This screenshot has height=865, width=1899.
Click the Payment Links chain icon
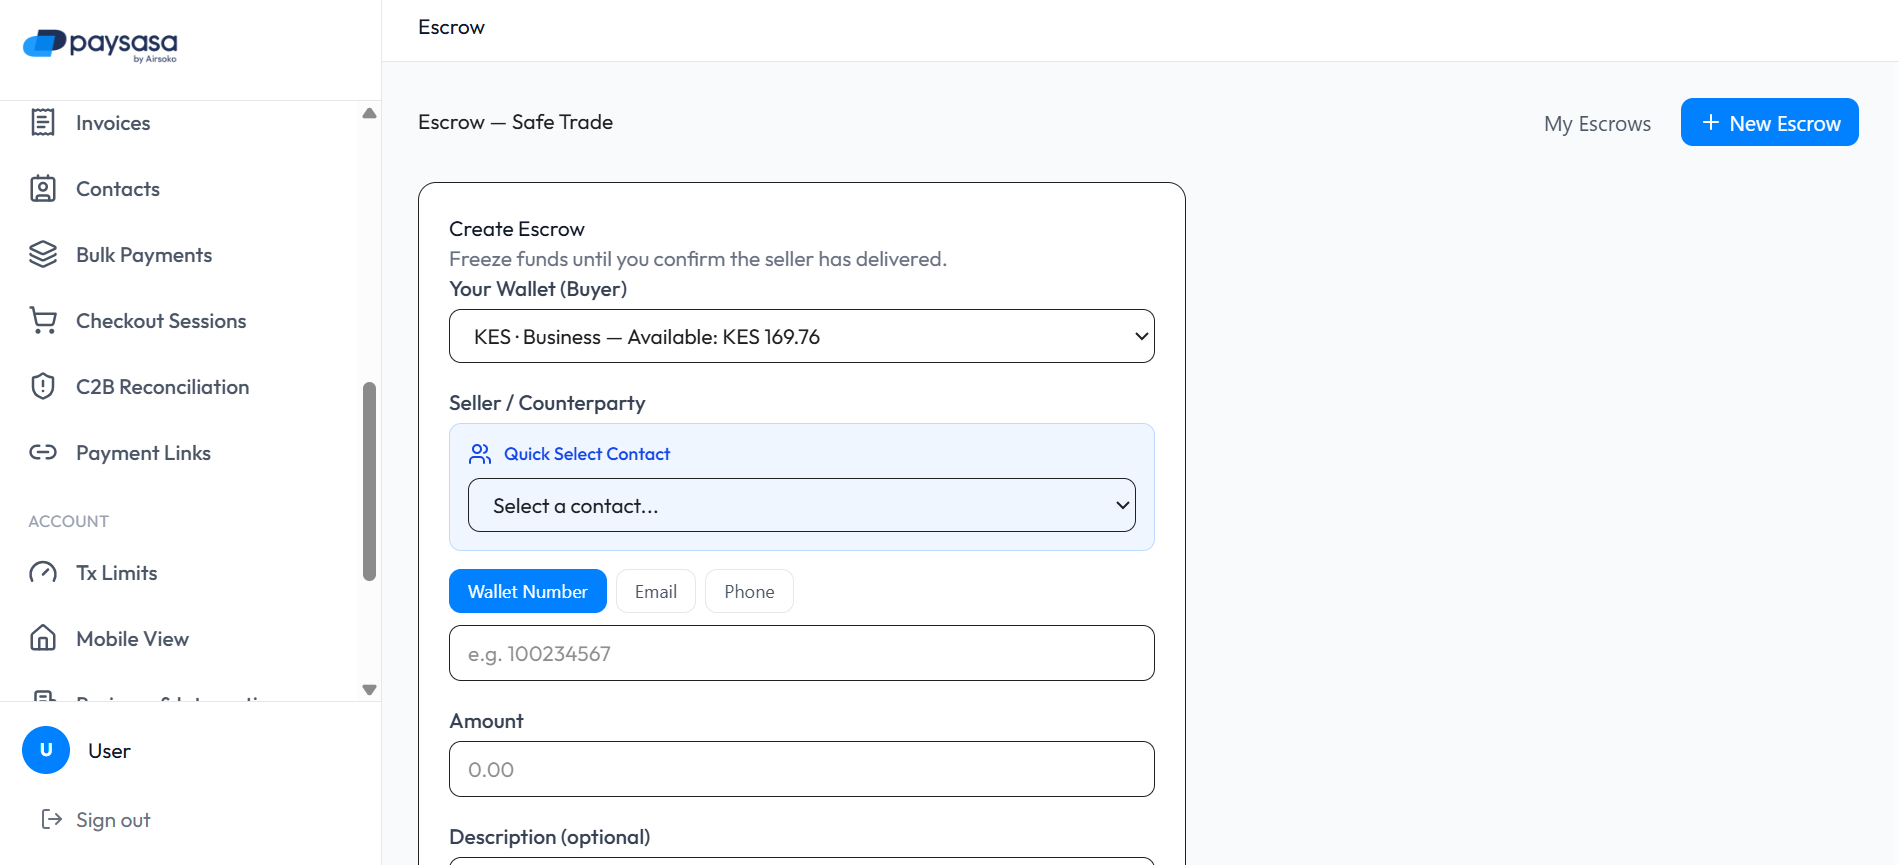[x=43, y=452]
